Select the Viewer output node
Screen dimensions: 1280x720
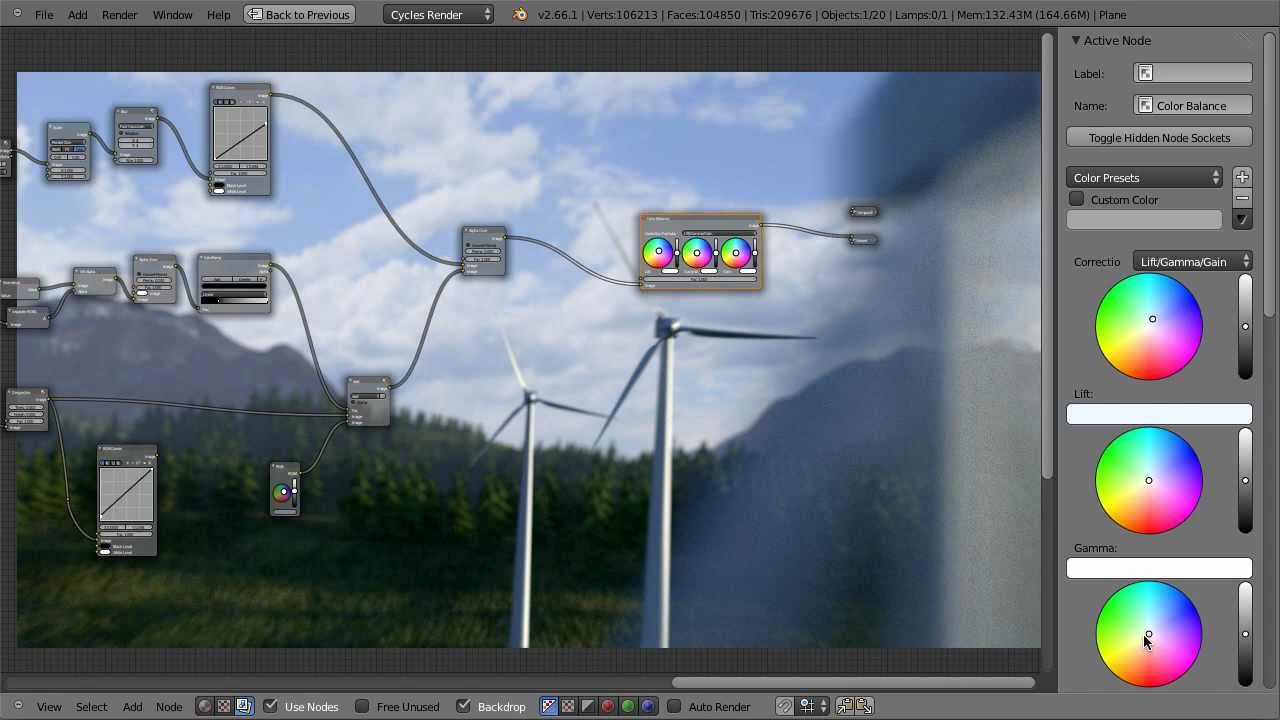(864, 239)
